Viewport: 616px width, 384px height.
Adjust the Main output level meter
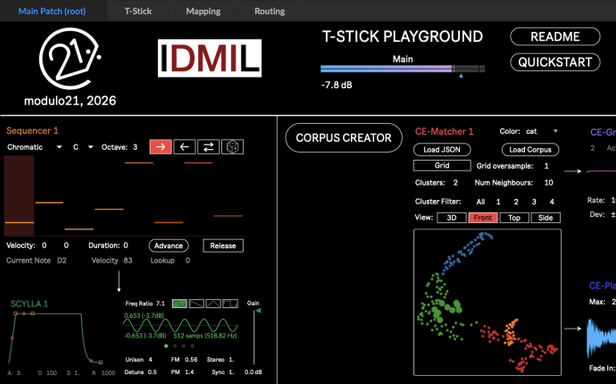pos(403,69)
